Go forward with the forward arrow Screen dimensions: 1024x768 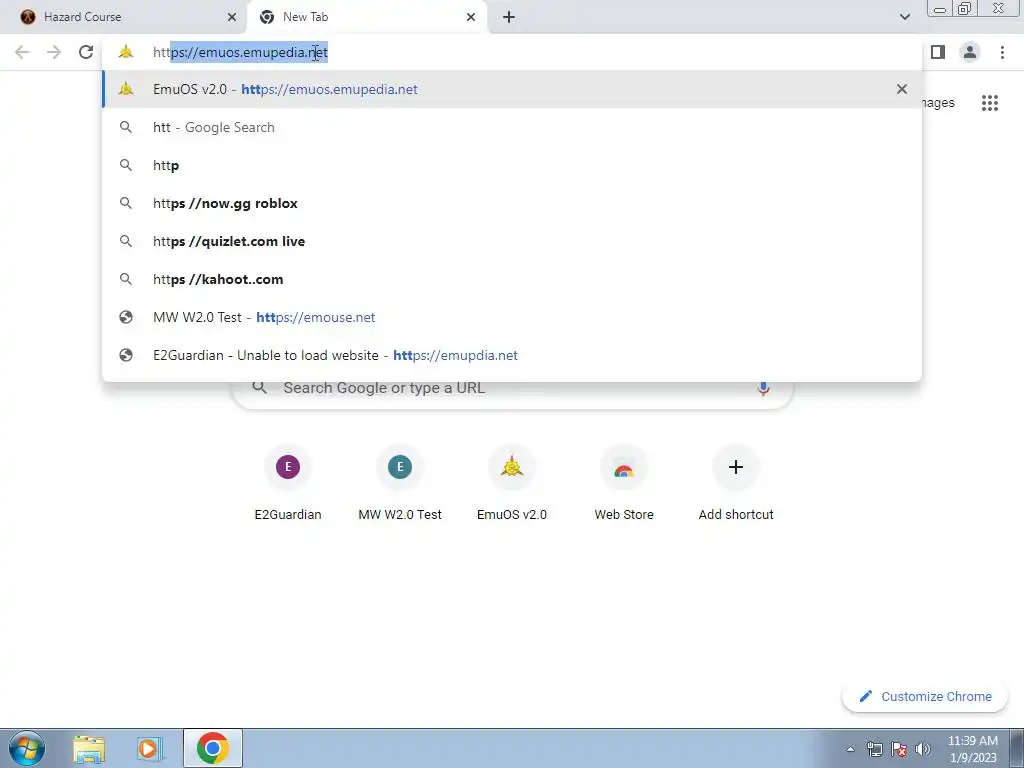click(54, 52)
